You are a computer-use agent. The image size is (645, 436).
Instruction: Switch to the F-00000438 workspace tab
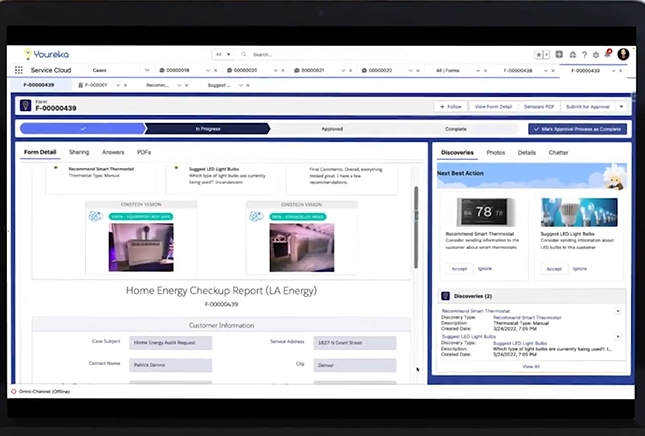(x=518, y=70)
